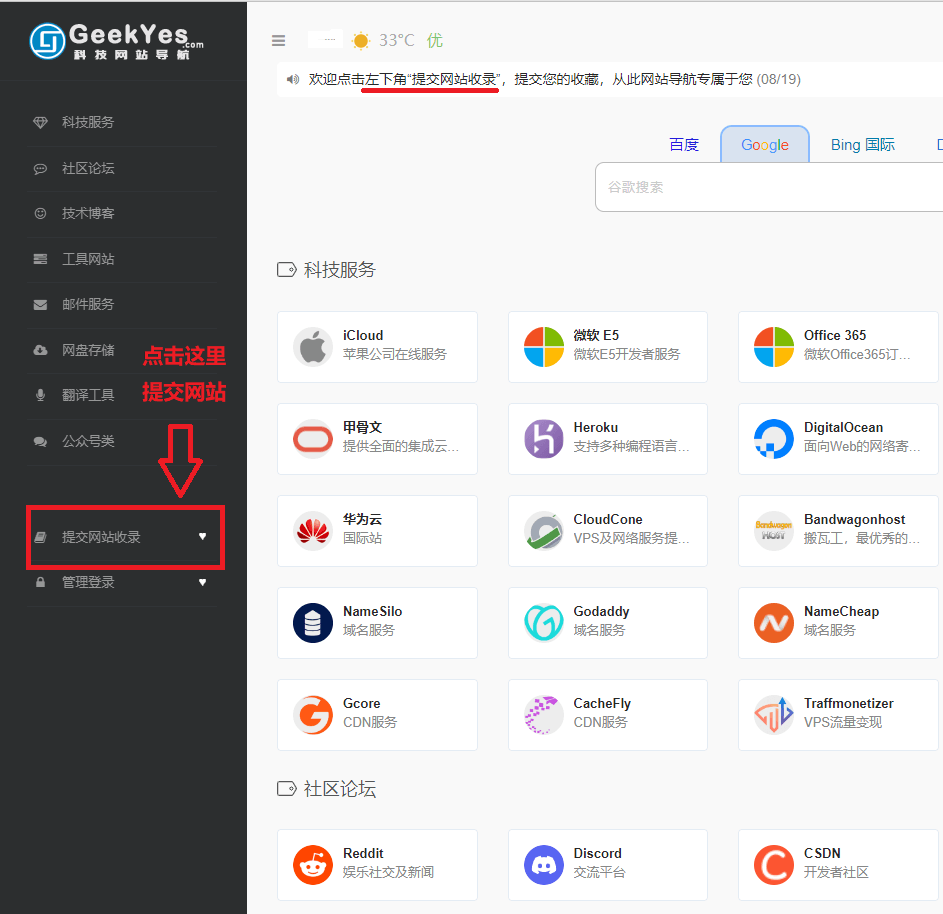Click the NameSilo logo icon
Viewport: 943px width, 914px height.
[313, 623]
